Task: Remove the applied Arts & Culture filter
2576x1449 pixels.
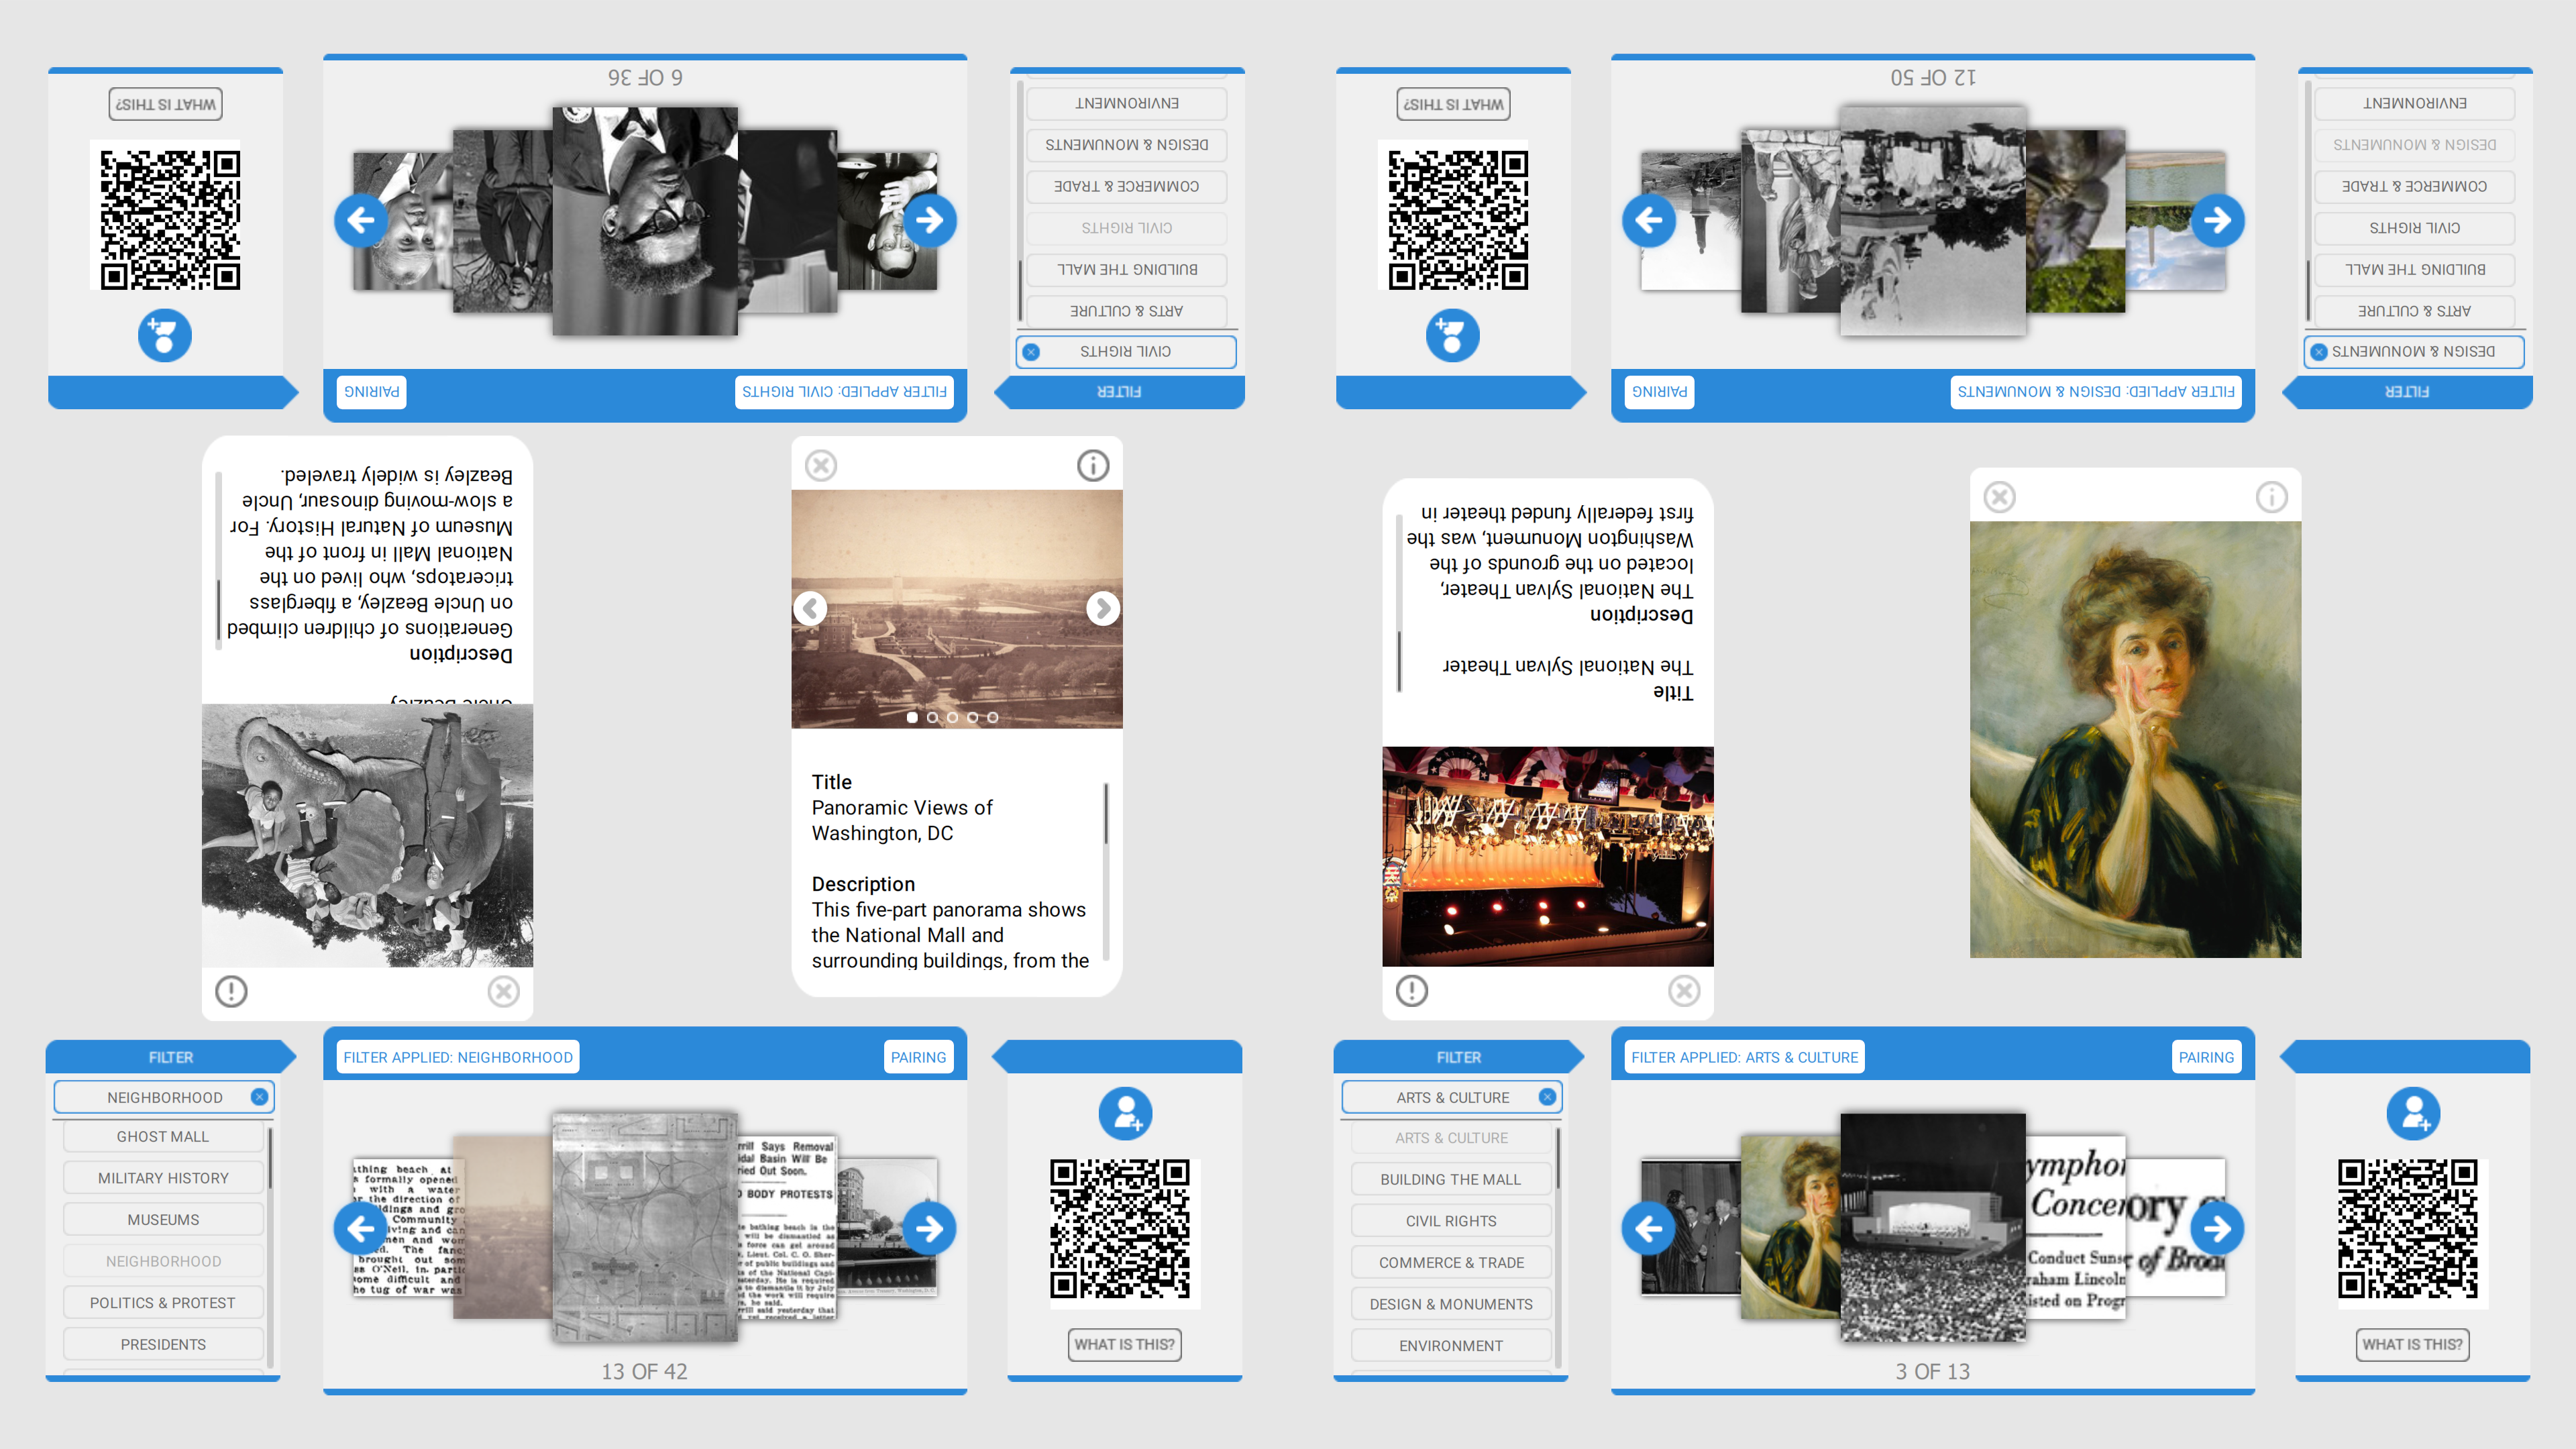Action: pos(1547,1097)
